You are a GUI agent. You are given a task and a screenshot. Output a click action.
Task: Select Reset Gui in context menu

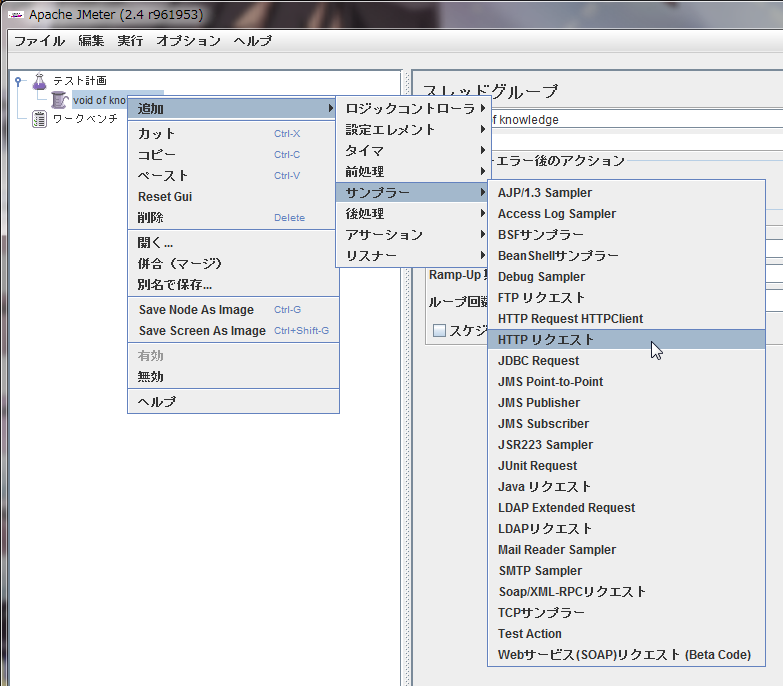pyautogui.click(x=233, y=197)
